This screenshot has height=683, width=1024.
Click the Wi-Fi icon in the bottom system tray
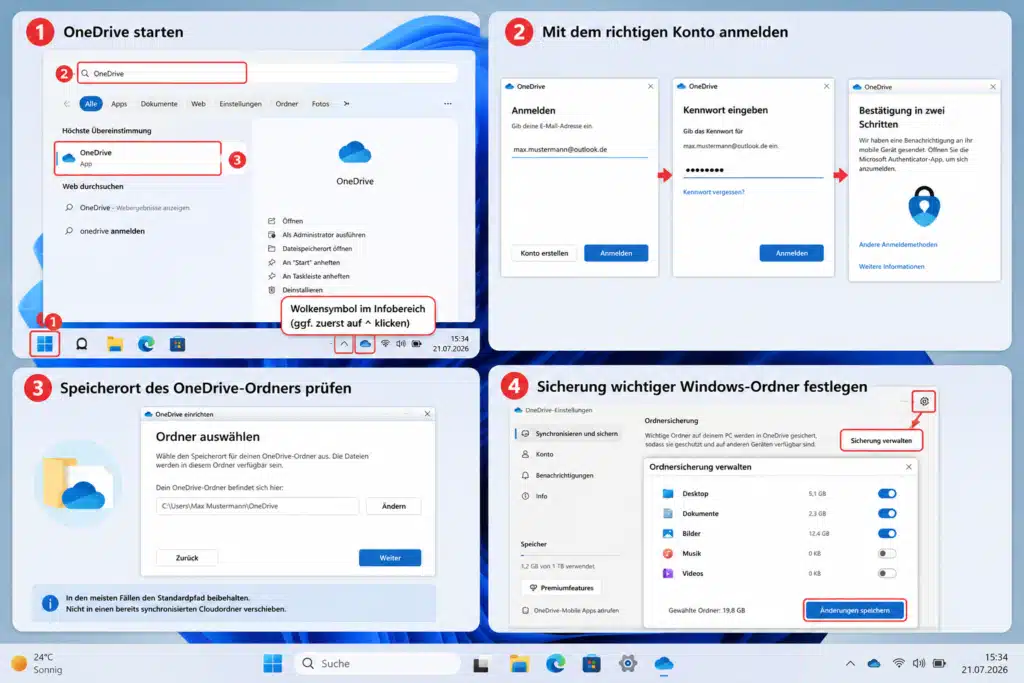click(899, 663)
